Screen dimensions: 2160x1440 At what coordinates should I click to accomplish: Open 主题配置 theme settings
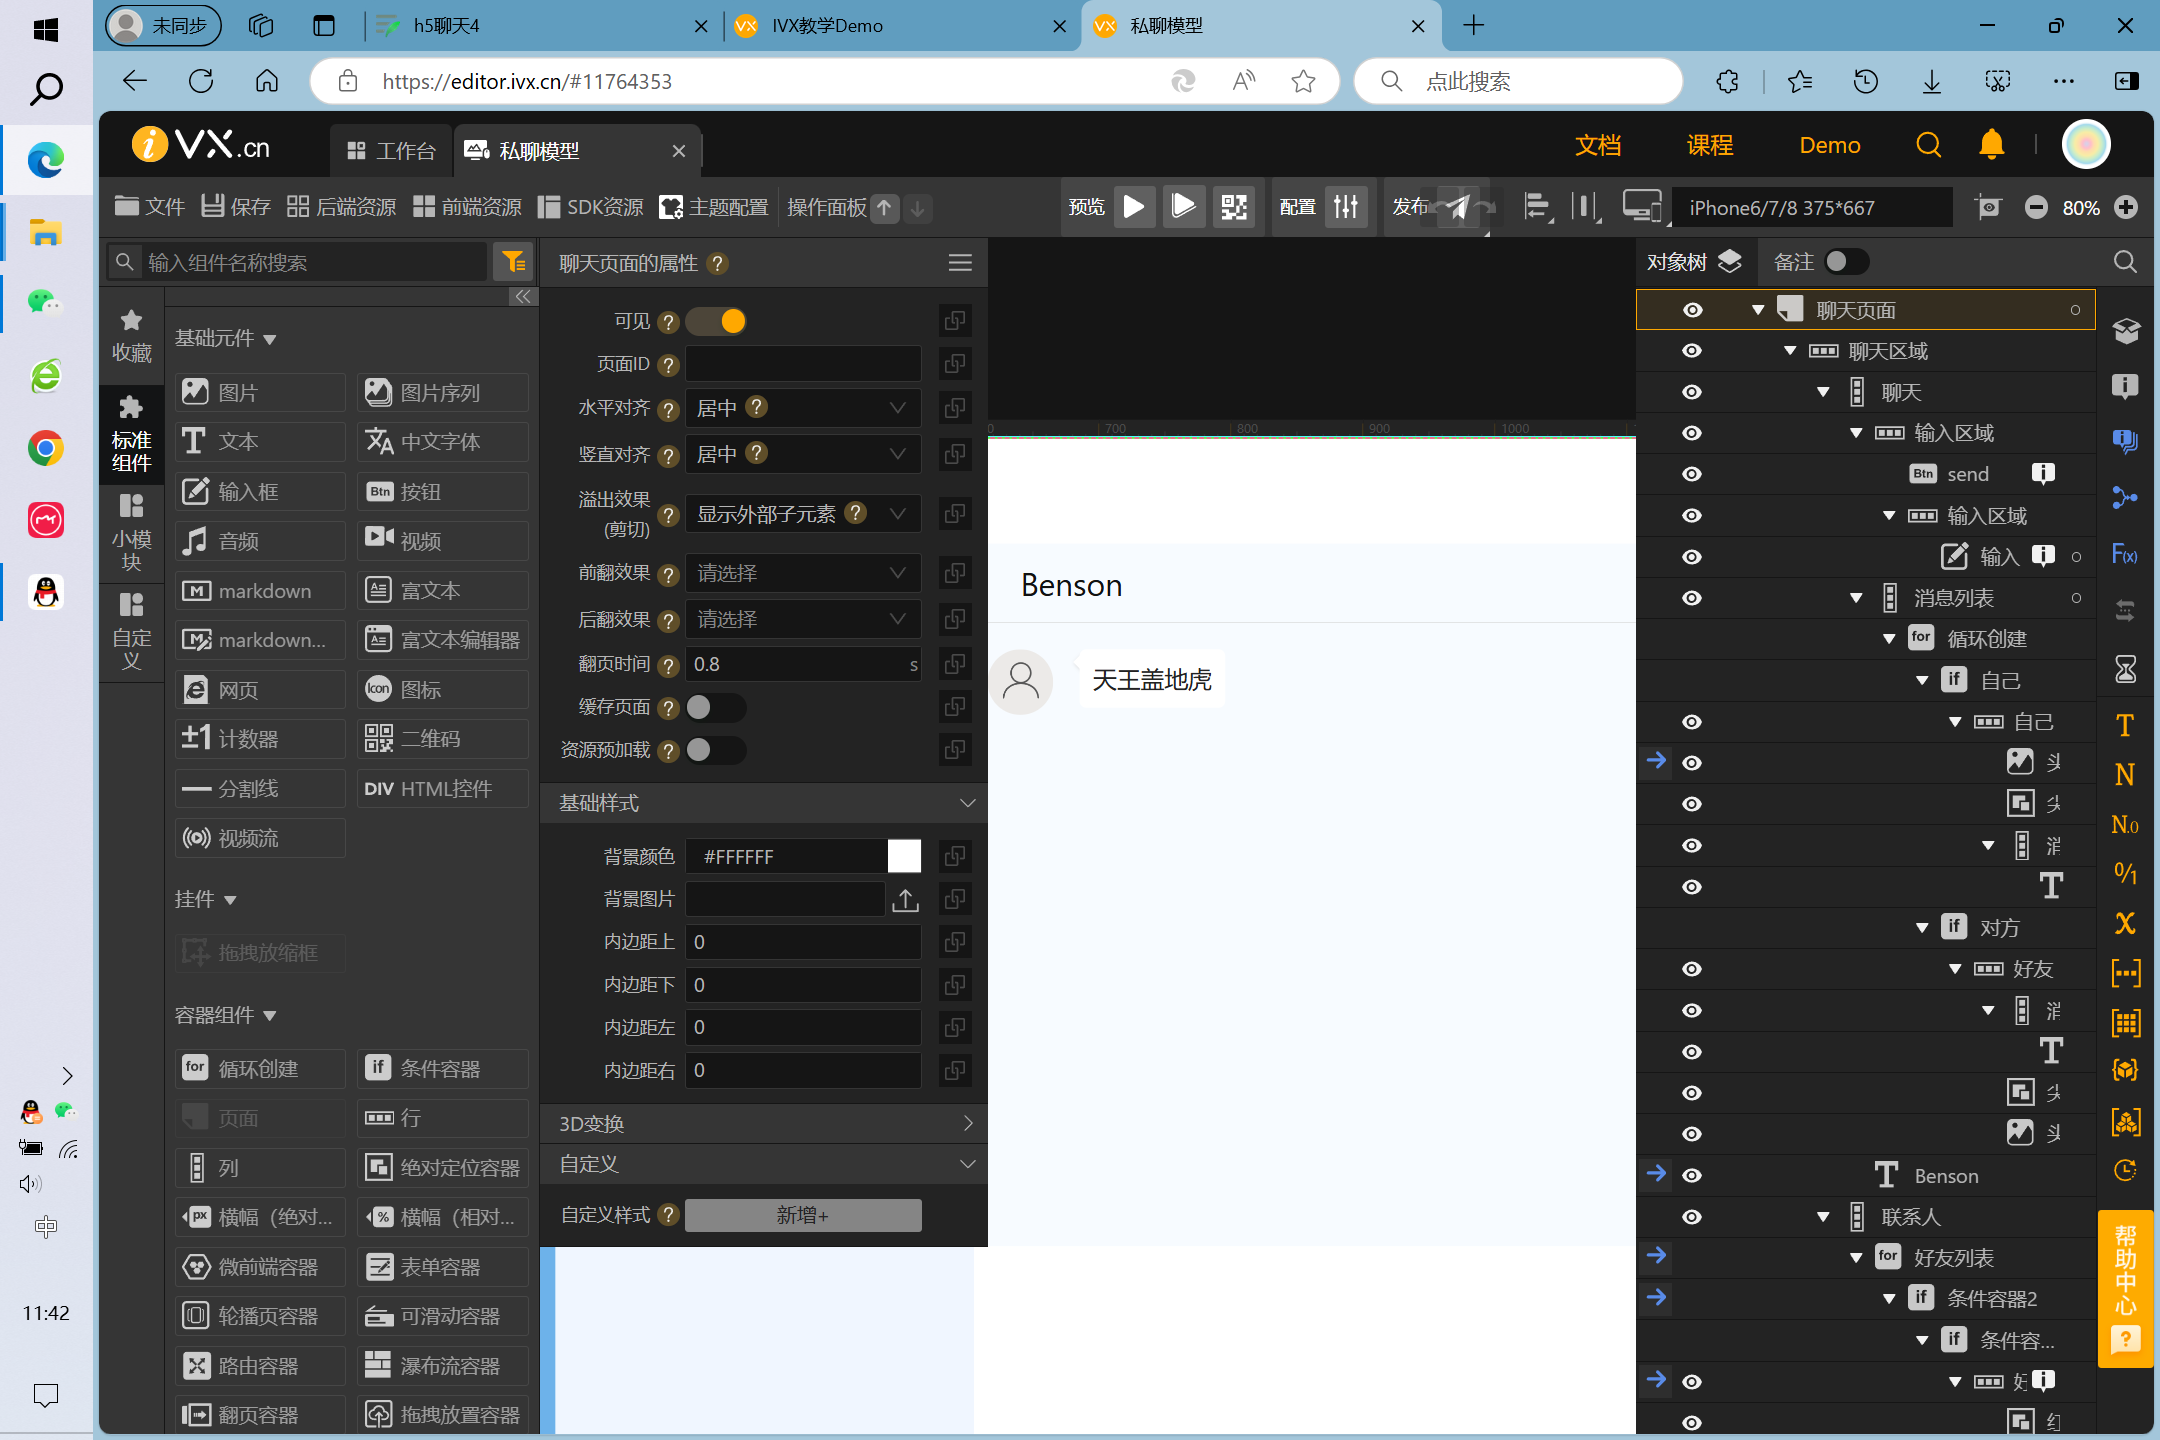[x=714, y=207]
